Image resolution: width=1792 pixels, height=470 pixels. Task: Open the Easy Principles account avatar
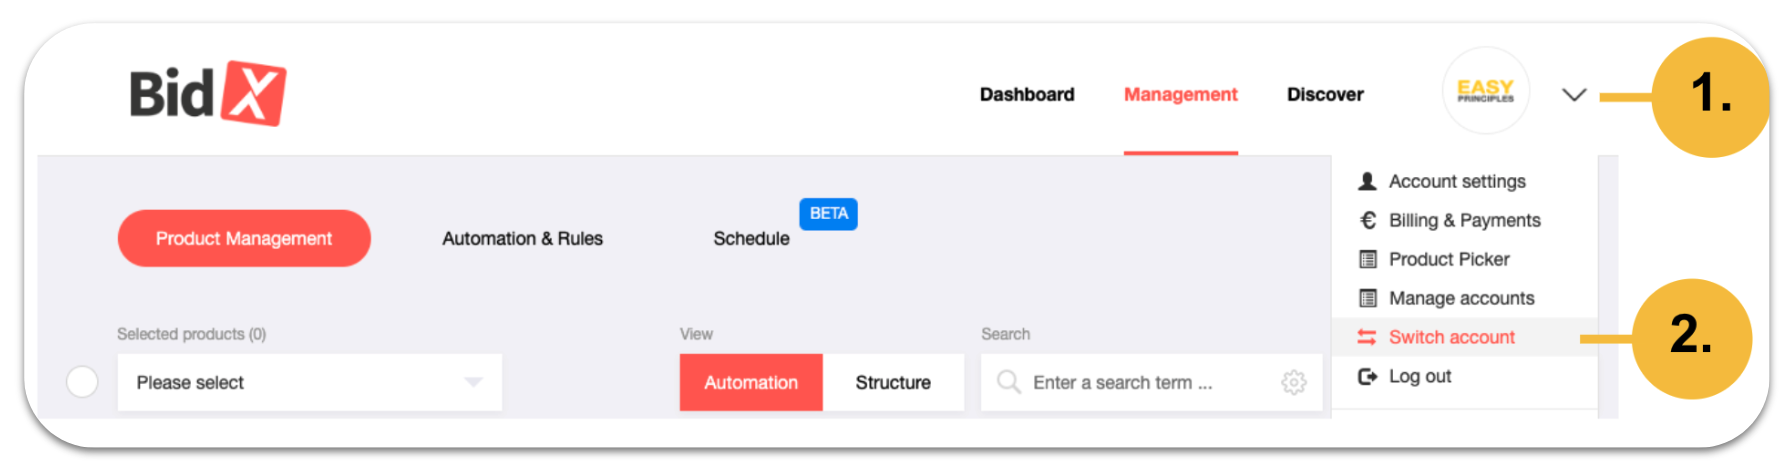click(x=1485, y=91)
